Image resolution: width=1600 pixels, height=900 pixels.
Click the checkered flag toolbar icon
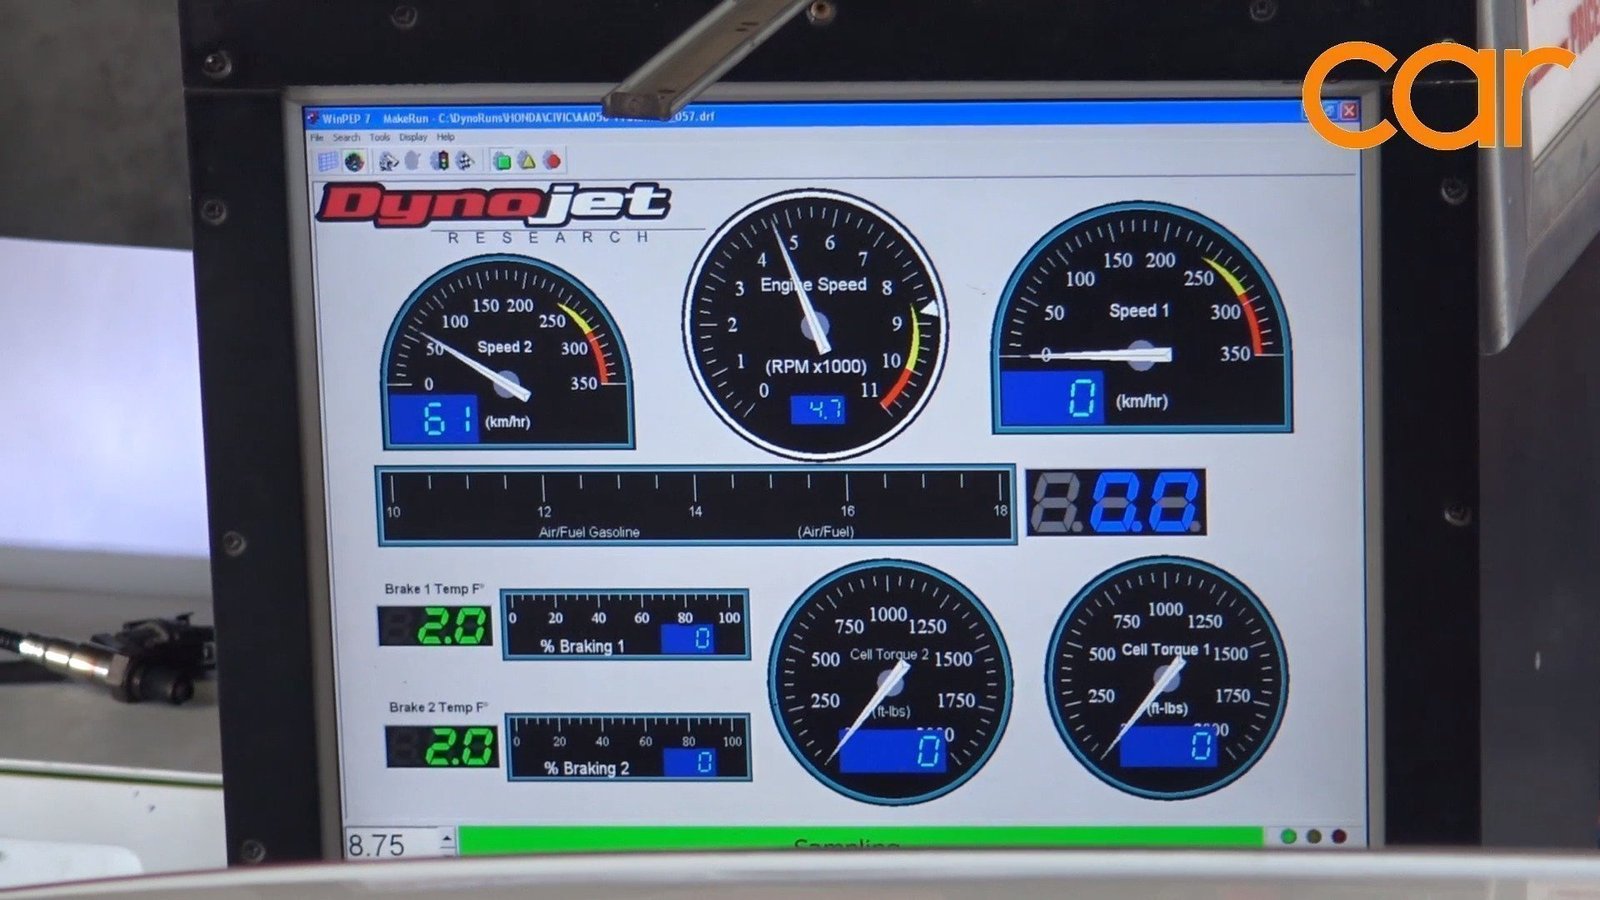[464, 161]
